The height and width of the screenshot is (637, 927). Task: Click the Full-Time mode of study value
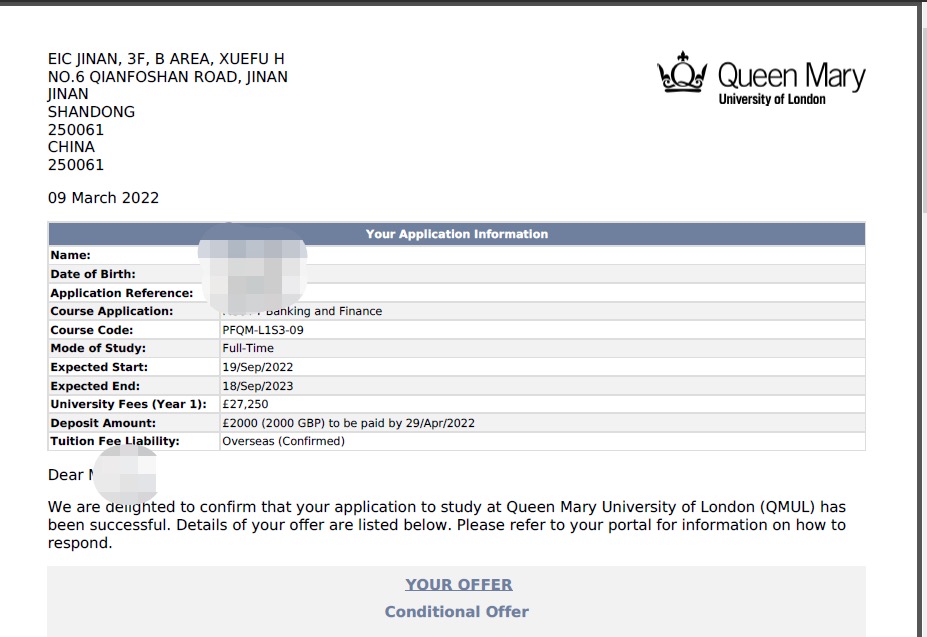click(247, 348)
